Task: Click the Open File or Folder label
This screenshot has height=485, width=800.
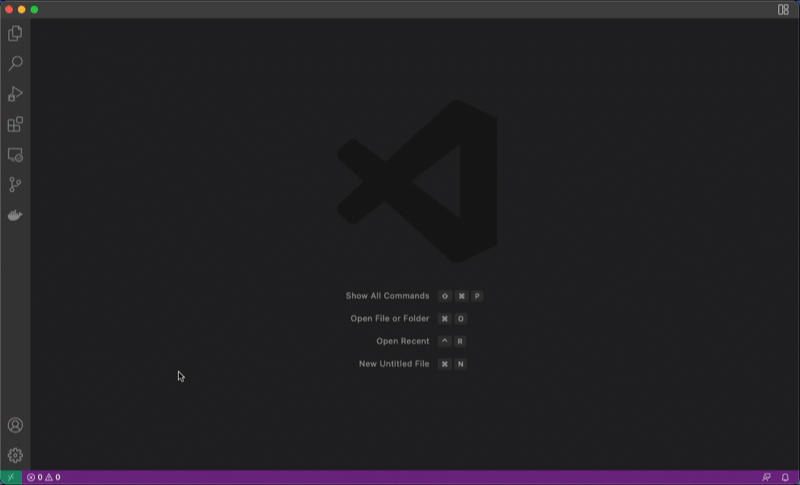Action: click(x=389, y=319)
